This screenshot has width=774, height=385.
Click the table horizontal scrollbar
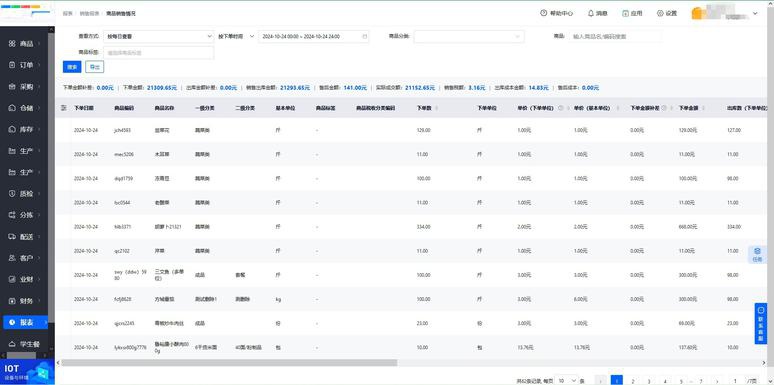tap(229, 363)
